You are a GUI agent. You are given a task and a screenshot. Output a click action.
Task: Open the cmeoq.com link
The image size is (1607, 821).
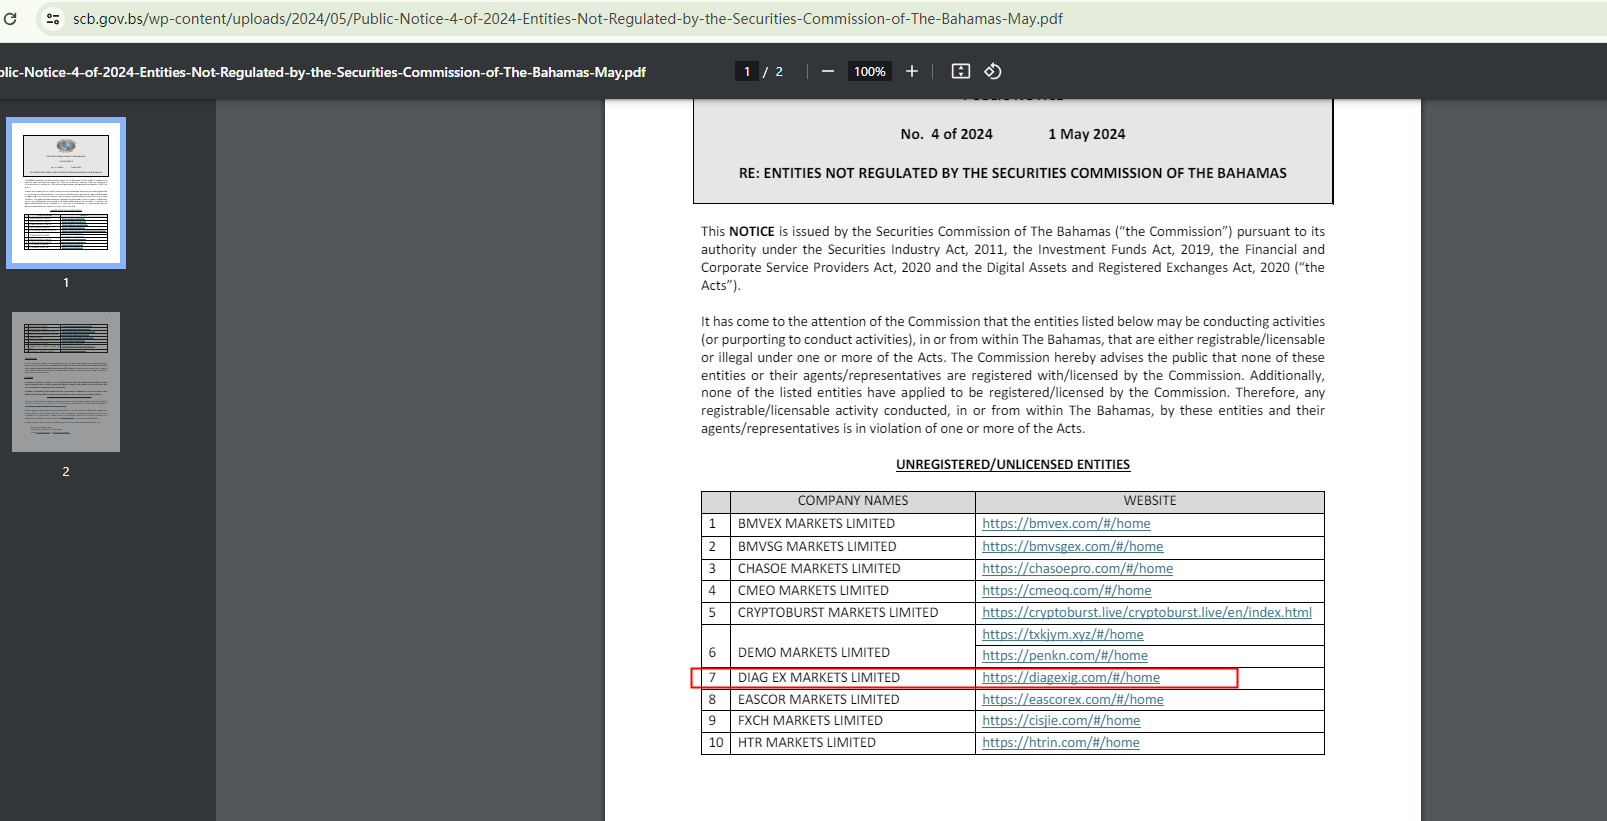(1066, 591)
